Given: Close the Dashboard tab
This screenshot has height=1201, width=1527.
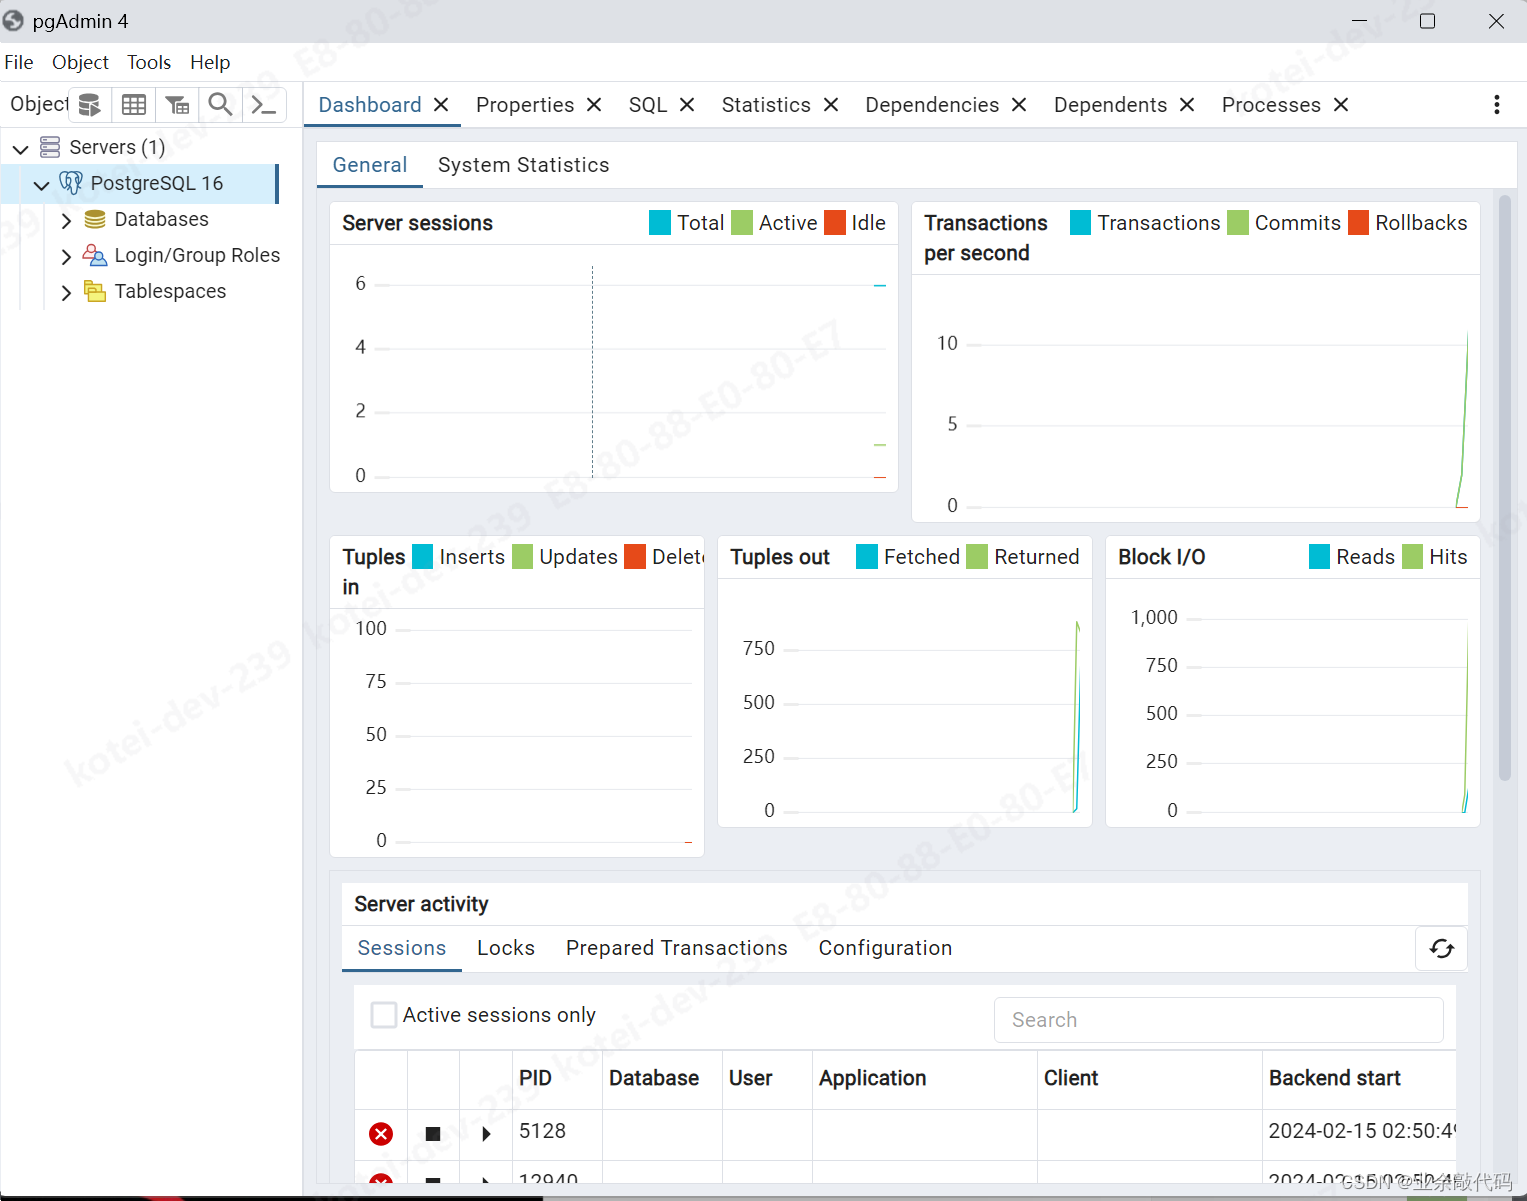Looking at the screenshot, I should 441,105.
